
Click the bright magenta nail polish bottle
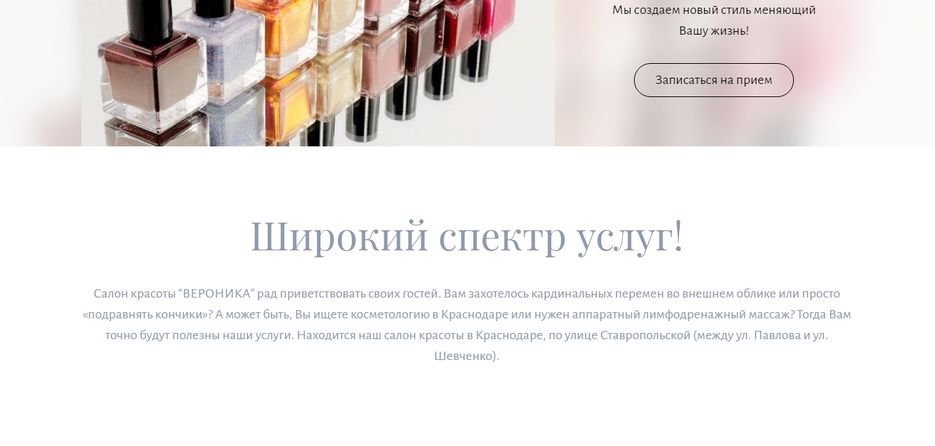pyautogui.click(x=497, y=18)
